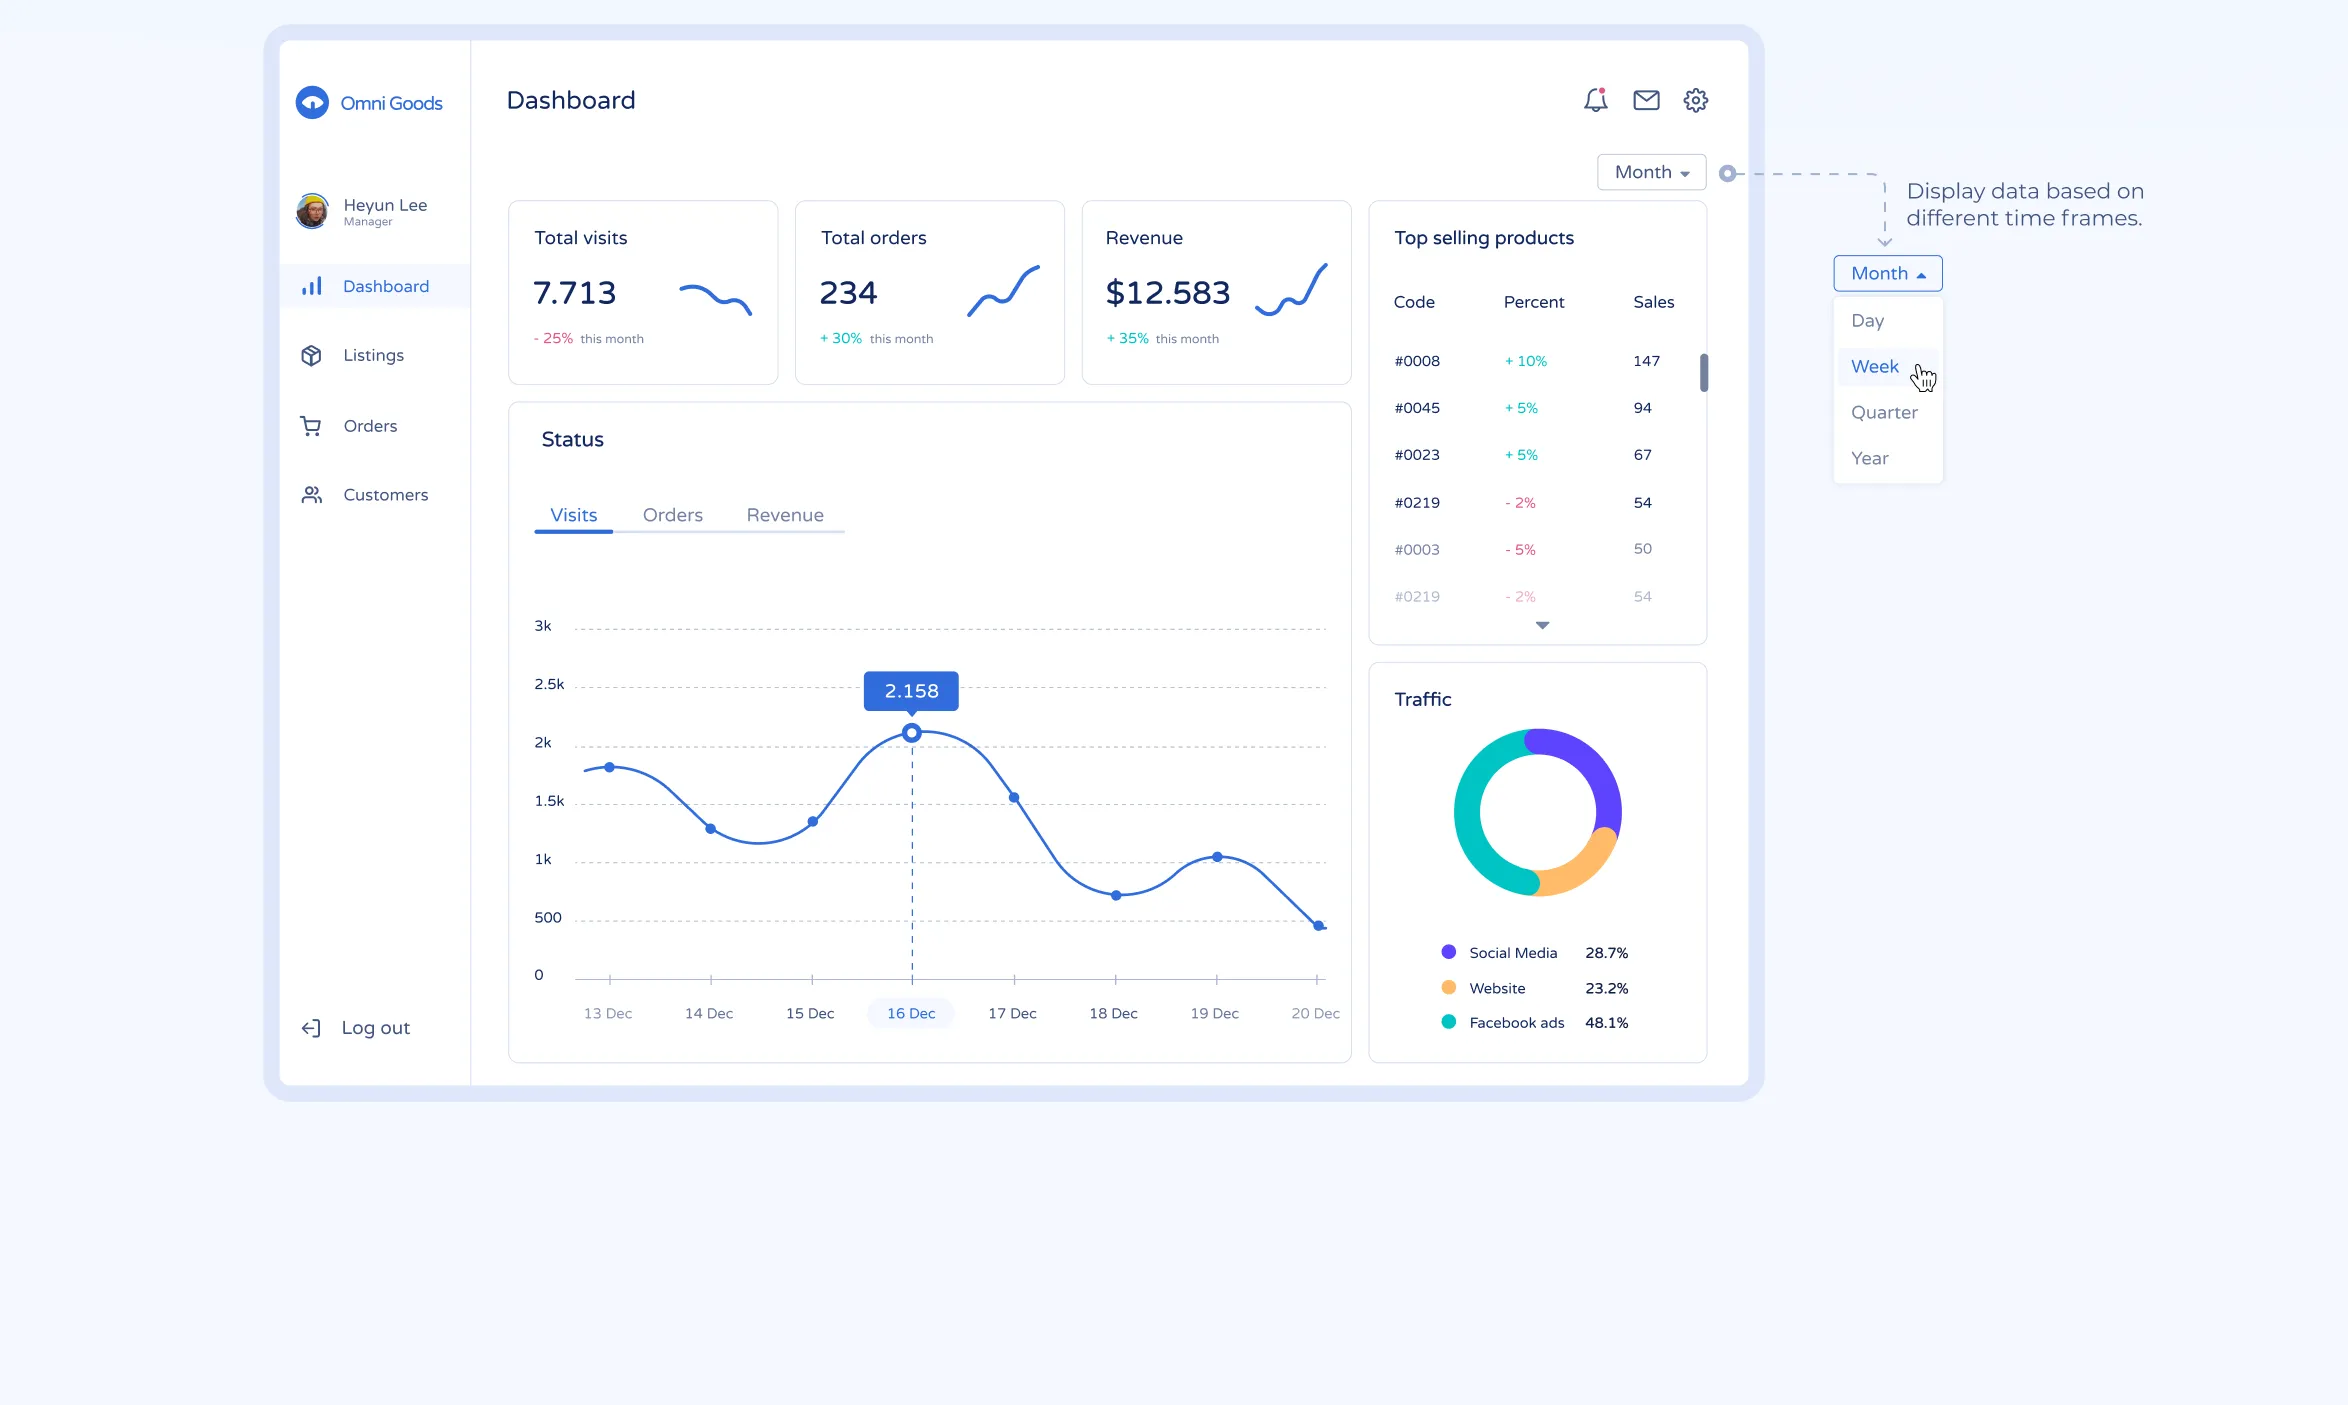Click the purple Social Media legend dot
The image size is (2348, 1405).
coord(1447,951)
